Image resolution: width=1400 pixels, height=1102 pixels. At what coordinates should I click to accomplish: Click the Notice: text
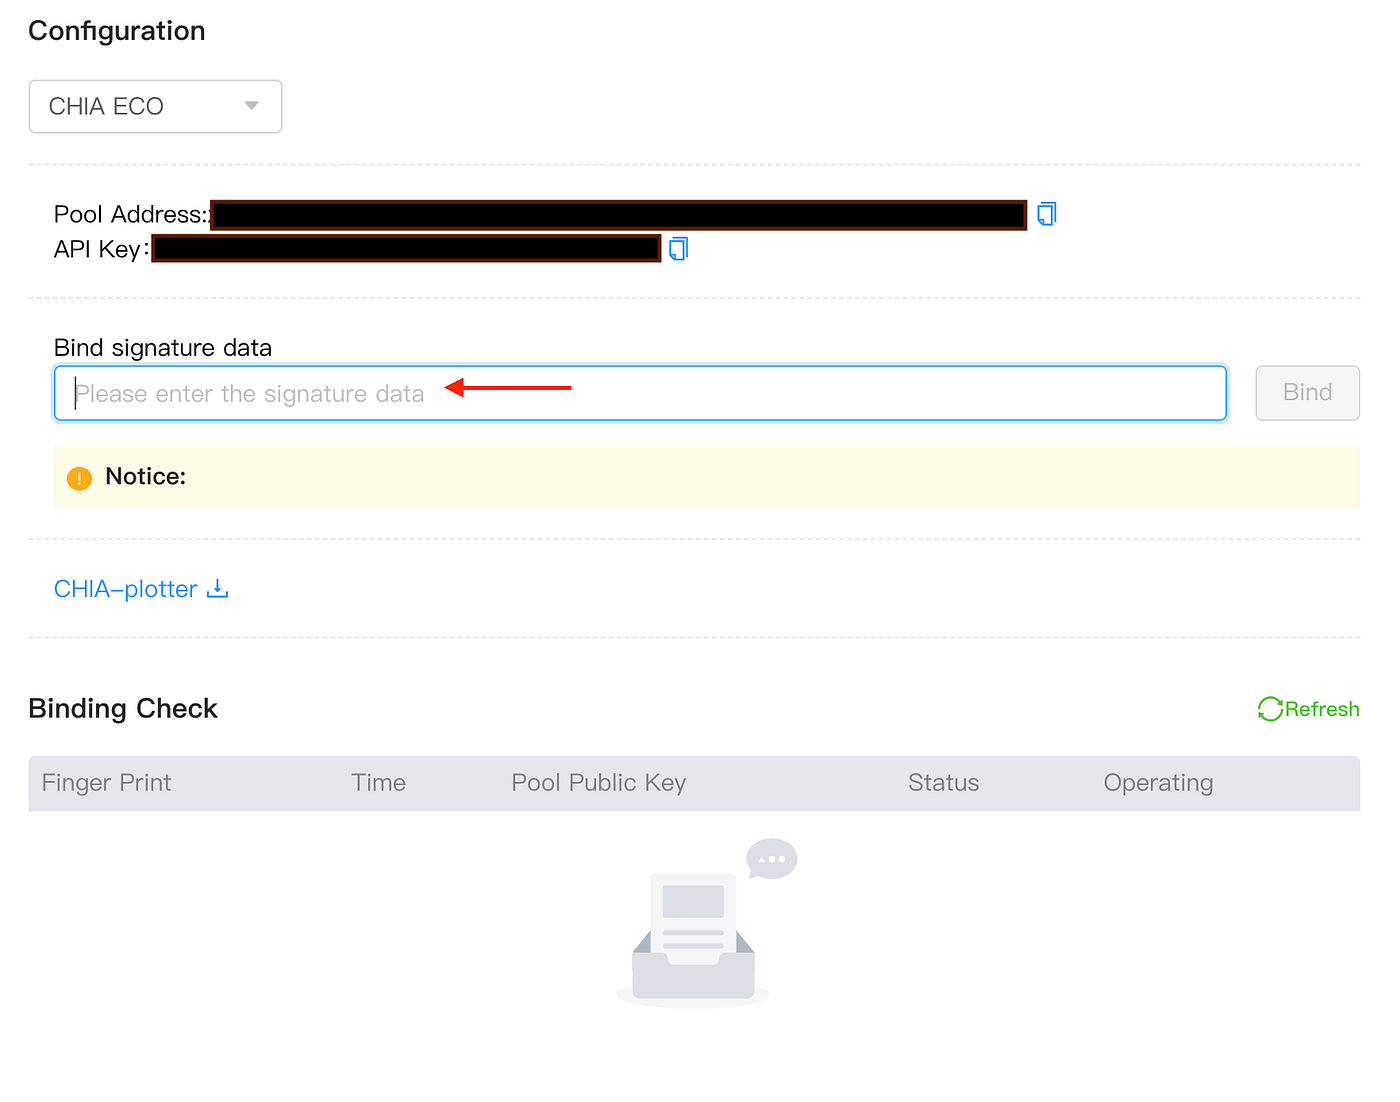[145, 477]
